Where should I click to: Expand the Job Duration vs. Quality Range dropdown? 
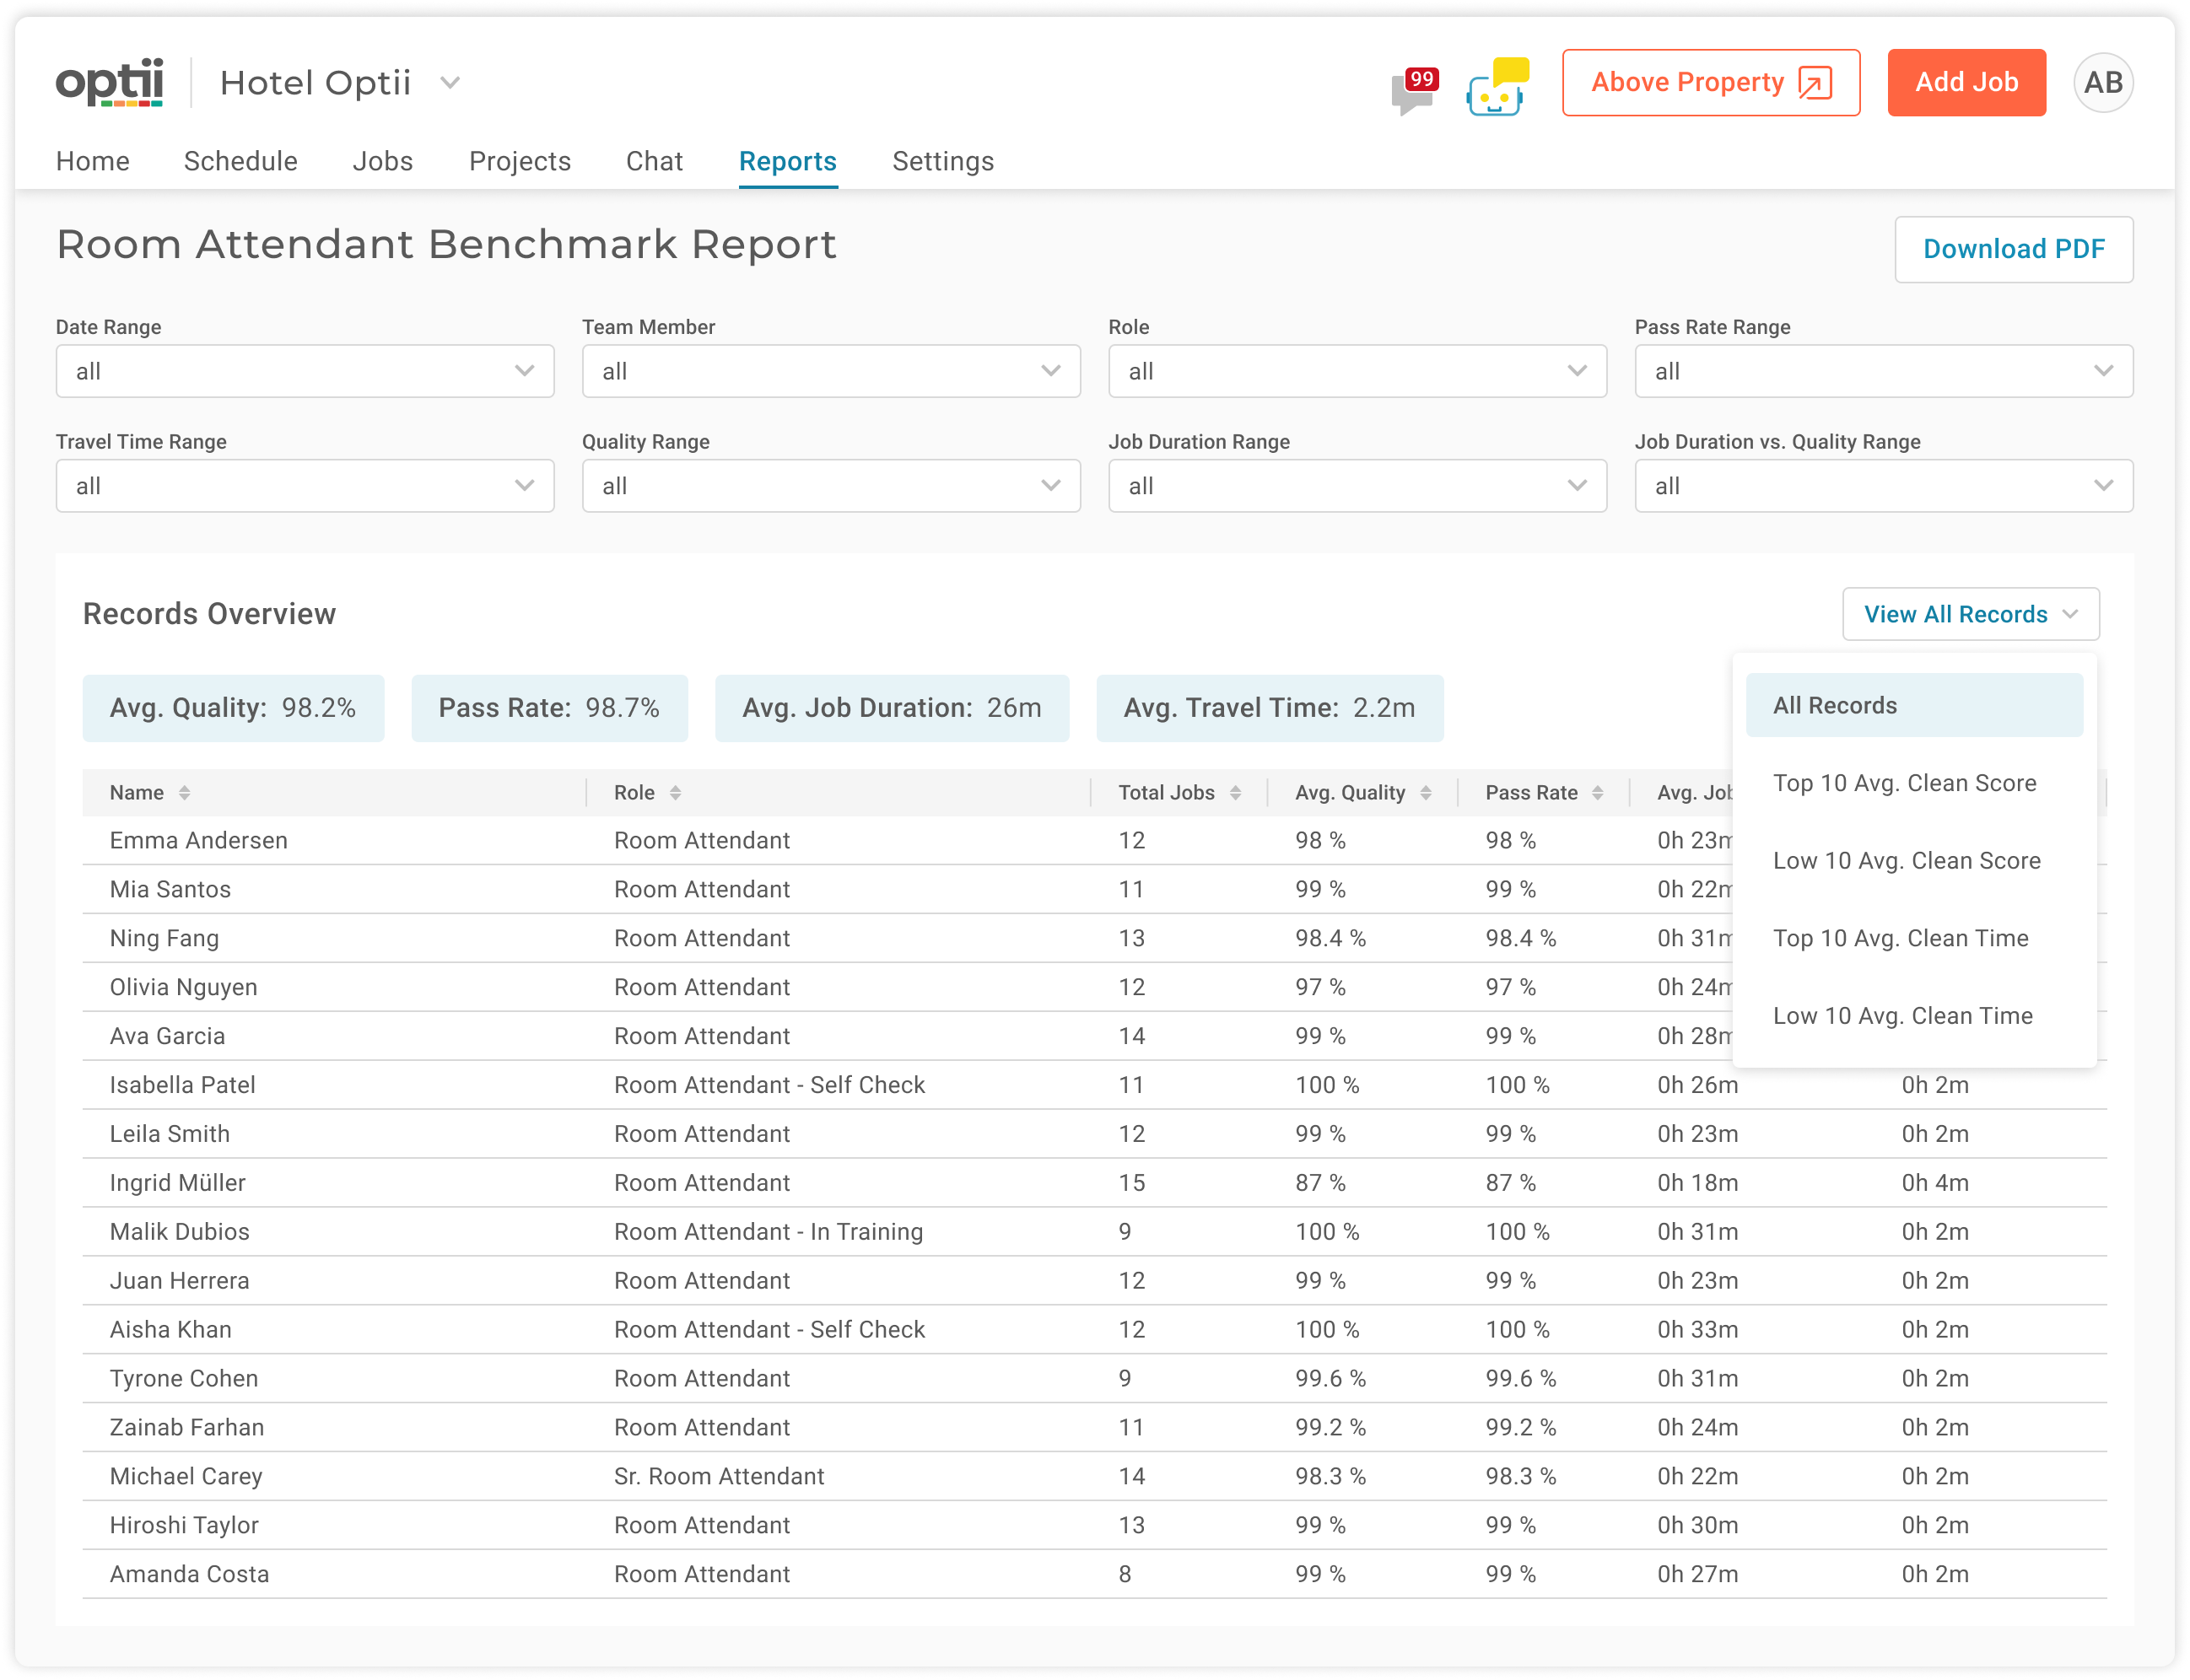[1883, 486]
